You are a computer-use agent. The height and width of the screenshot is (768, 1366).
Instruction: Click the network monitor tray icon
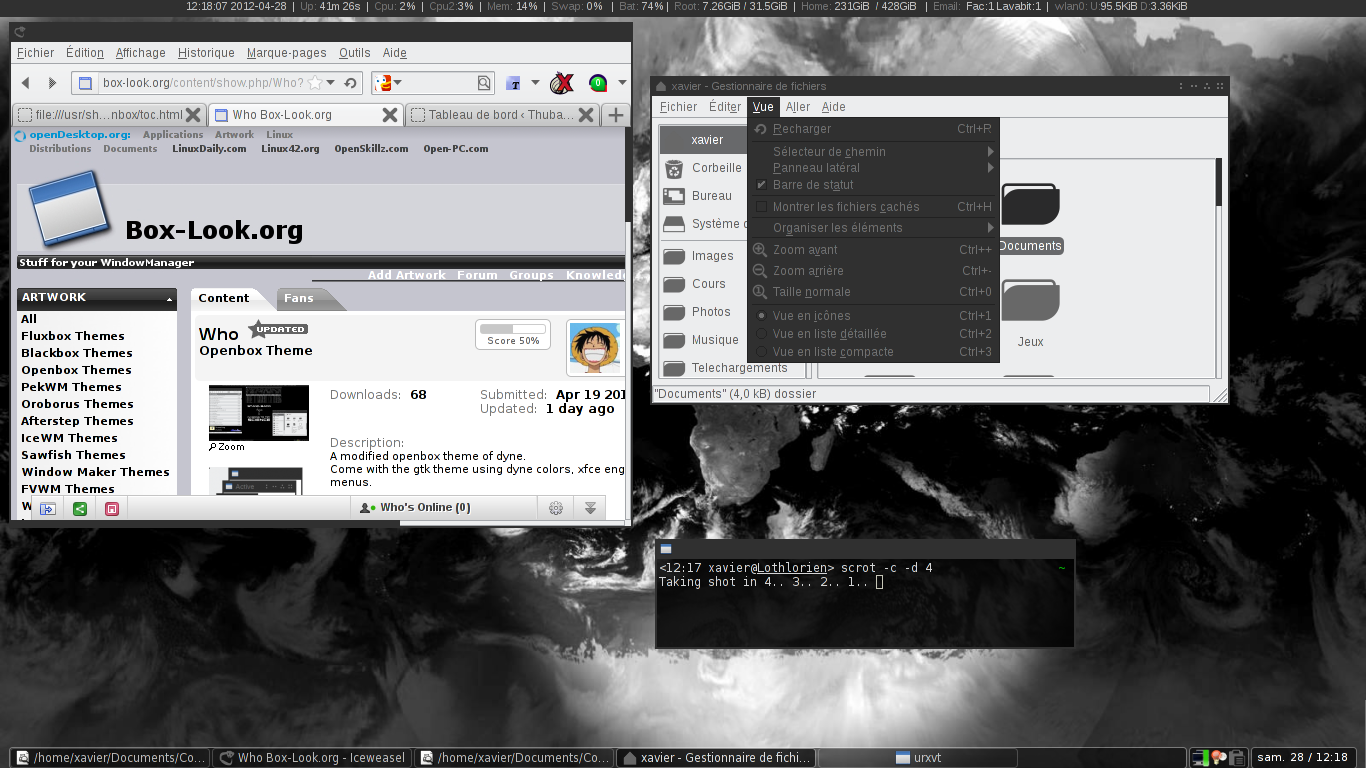pyautogui.click(x=1201, y=757)
